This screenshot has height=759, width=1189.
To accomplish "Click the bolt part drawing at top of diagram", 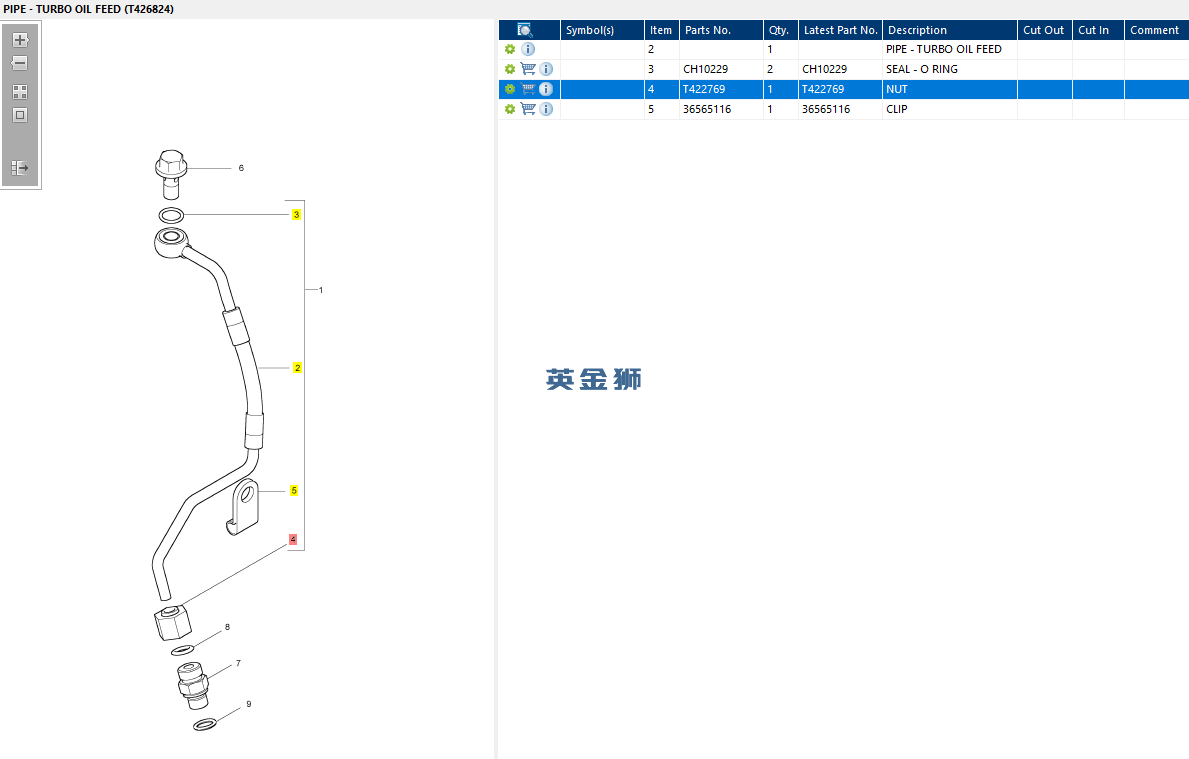I will pyautogui.click(x=171, y=174).
